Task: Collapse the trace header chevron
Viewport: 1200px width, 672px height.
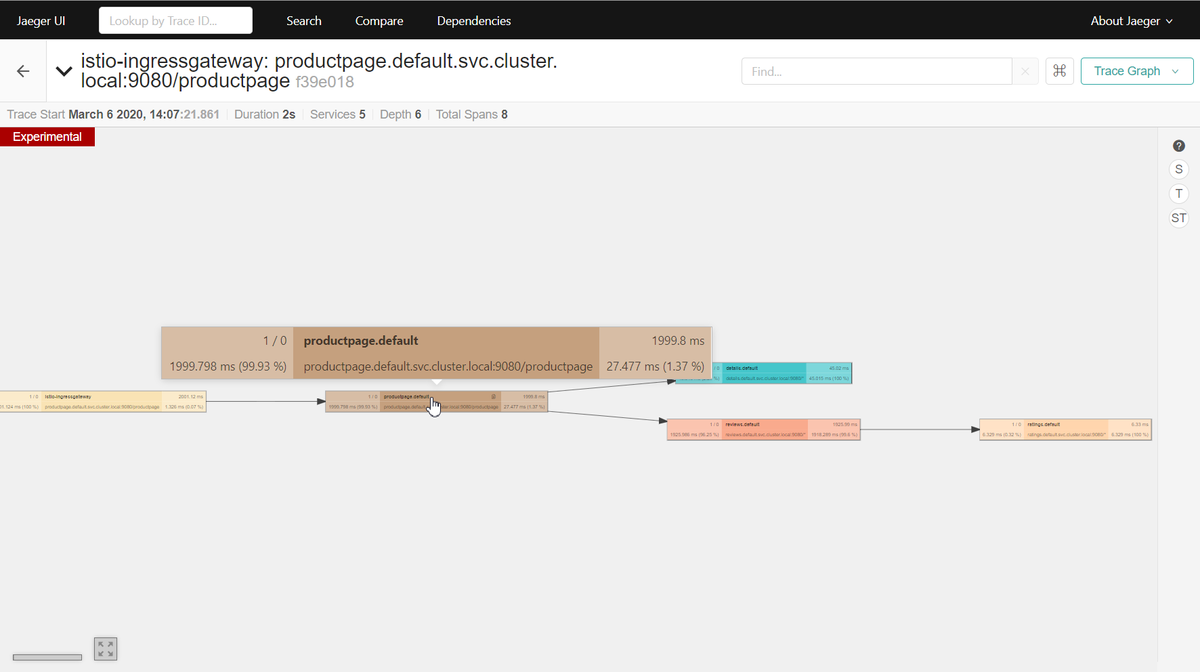Action: click(x=64, y=71)
